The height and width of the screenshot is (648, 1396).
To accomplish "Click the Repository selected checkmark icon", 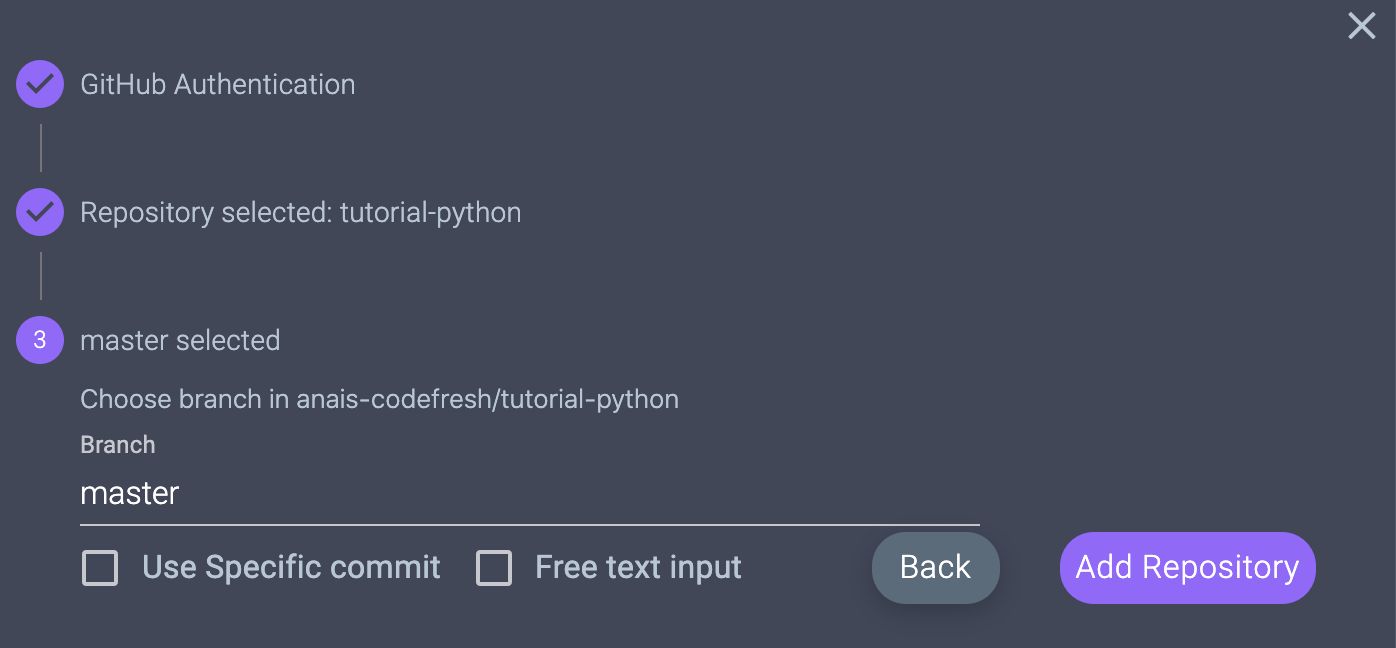I will click(40, 212).
